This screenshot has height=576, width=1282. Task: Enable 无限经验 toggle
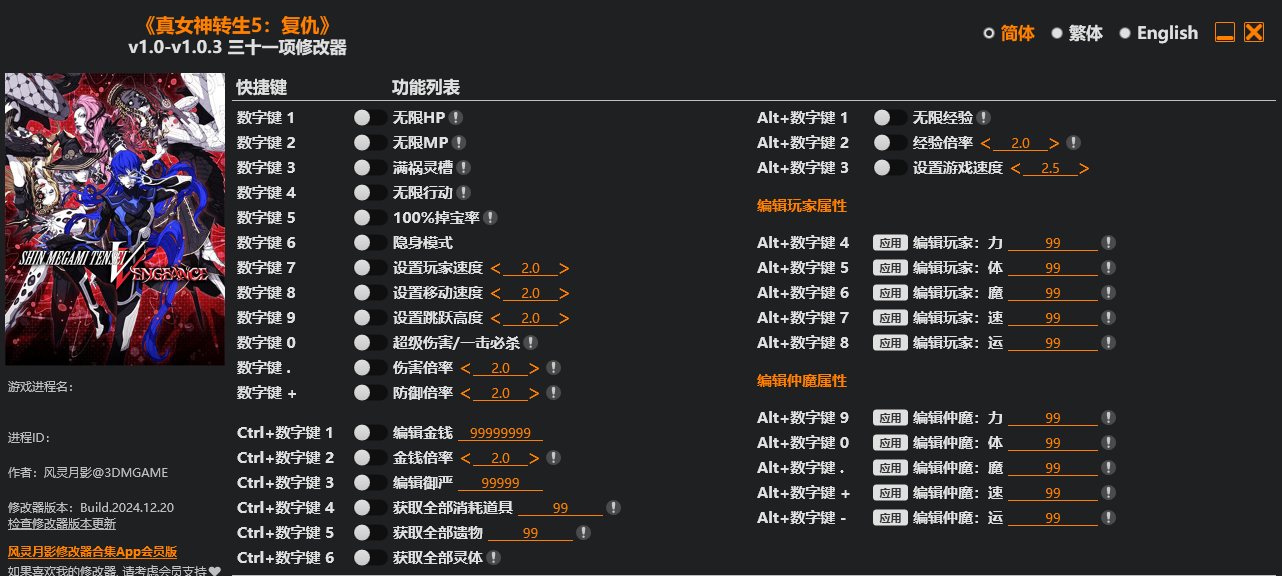coord(890,118)
